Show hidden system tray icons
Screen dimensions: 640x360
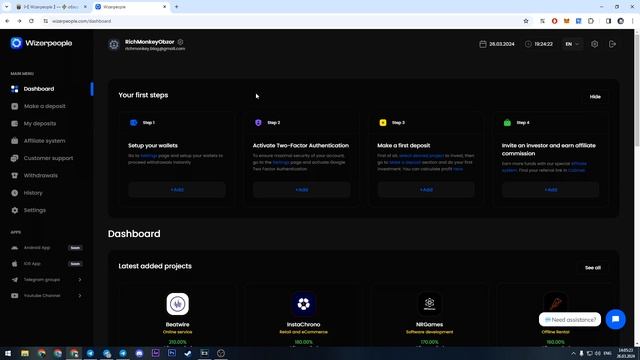[573, 353]
